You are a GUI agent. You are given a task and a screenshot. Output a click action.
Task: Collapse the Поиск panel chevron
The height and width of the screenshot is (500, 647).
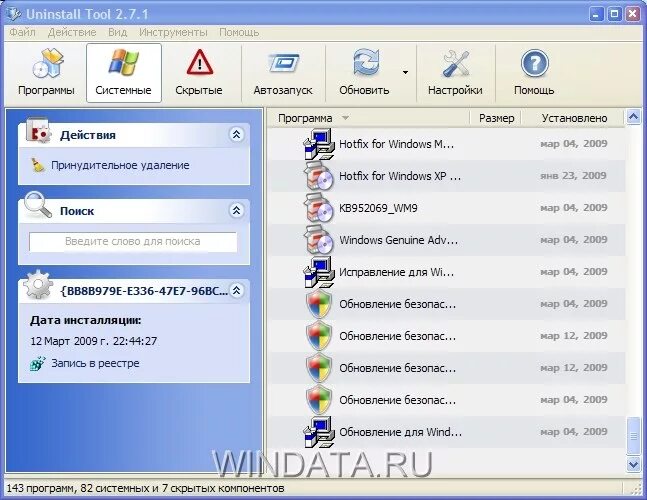236,210
